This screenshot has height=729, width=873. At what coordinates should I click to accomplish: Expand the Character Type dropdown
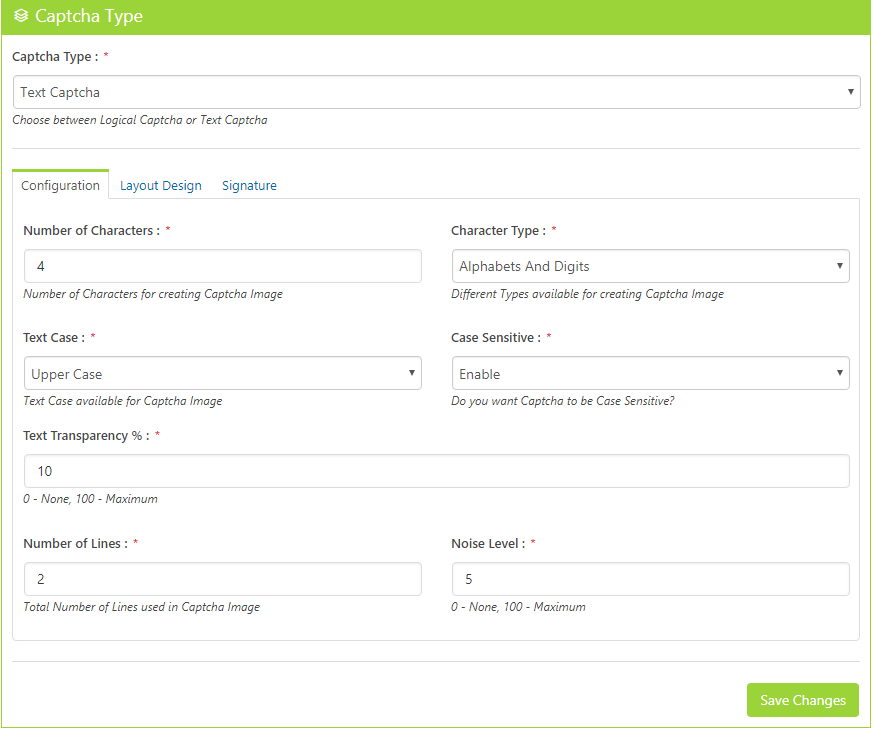point(650,266)
